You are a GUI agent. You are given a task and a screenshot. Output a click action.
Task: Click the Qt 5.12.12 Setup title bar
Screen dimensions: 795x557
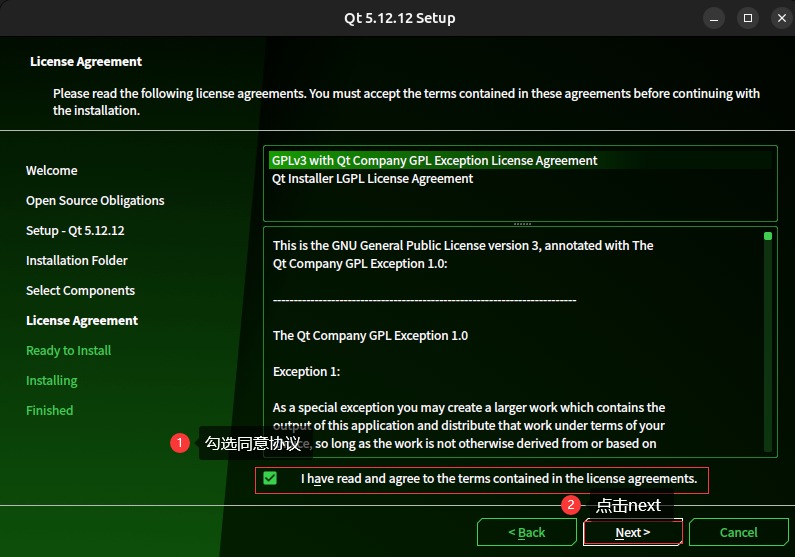click(400, 18)
